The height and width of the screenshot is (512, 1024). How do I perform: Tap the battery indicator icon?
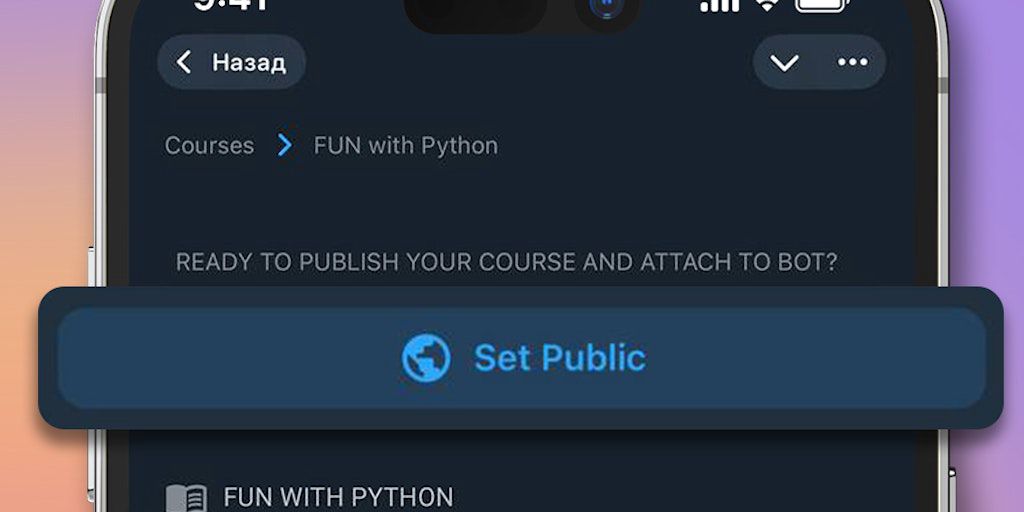820,5
